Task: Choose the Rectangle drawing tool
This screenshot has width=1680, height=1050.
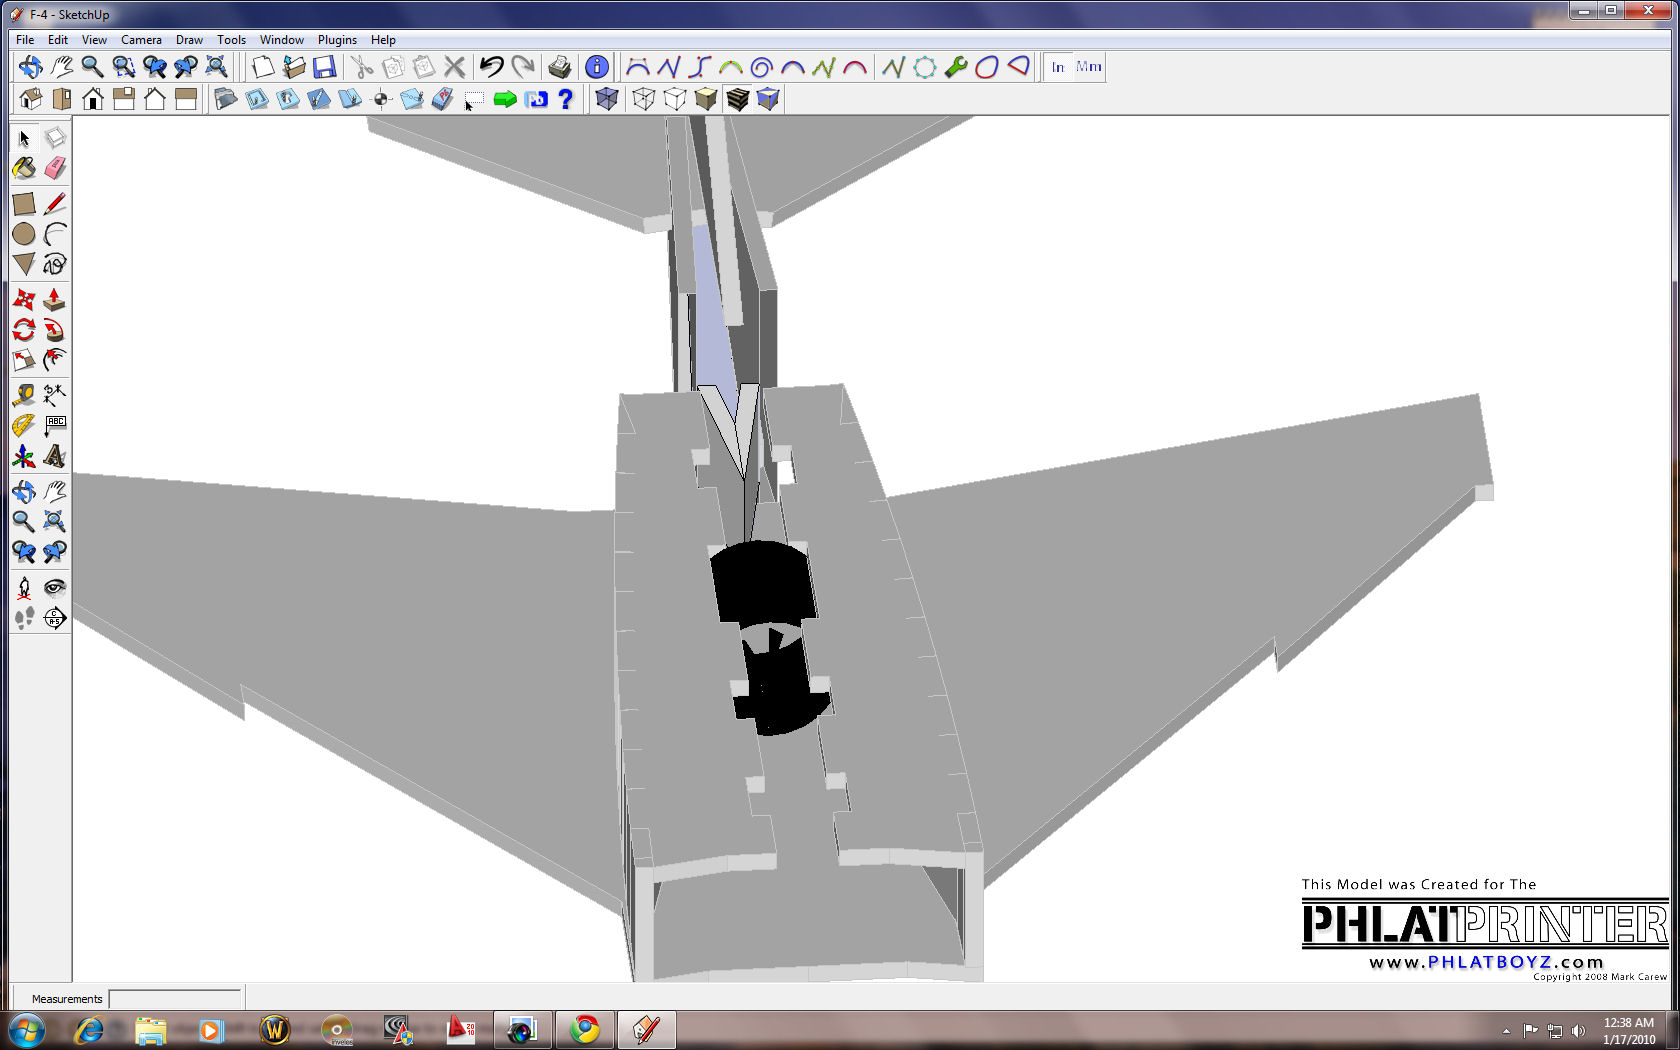Action: pyautogui.click(x=24, y=204)
